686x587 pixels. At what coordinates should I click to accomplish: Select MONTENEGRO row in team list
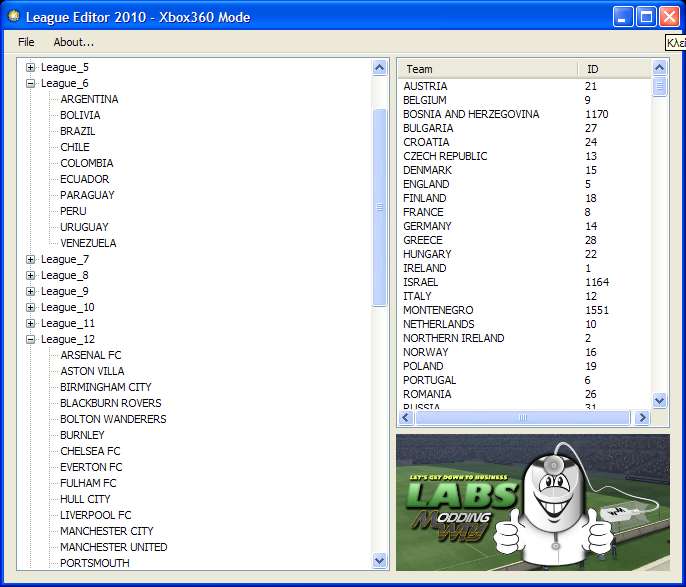click(438, 310)
